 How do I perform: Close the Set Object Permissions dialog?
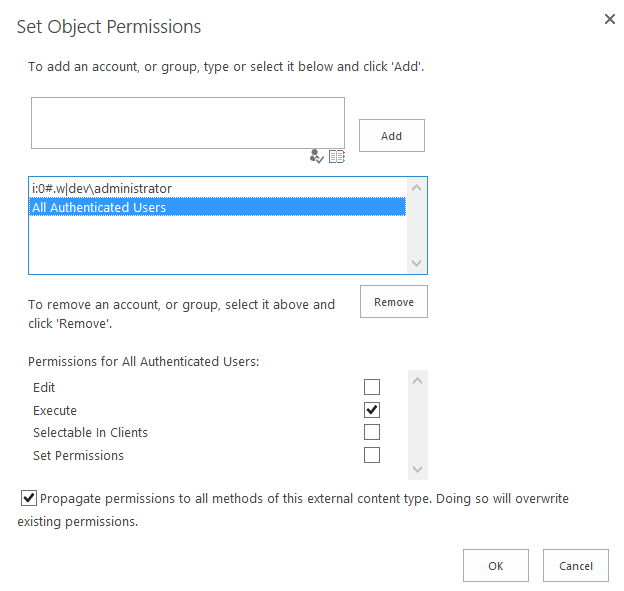(610, 19)
